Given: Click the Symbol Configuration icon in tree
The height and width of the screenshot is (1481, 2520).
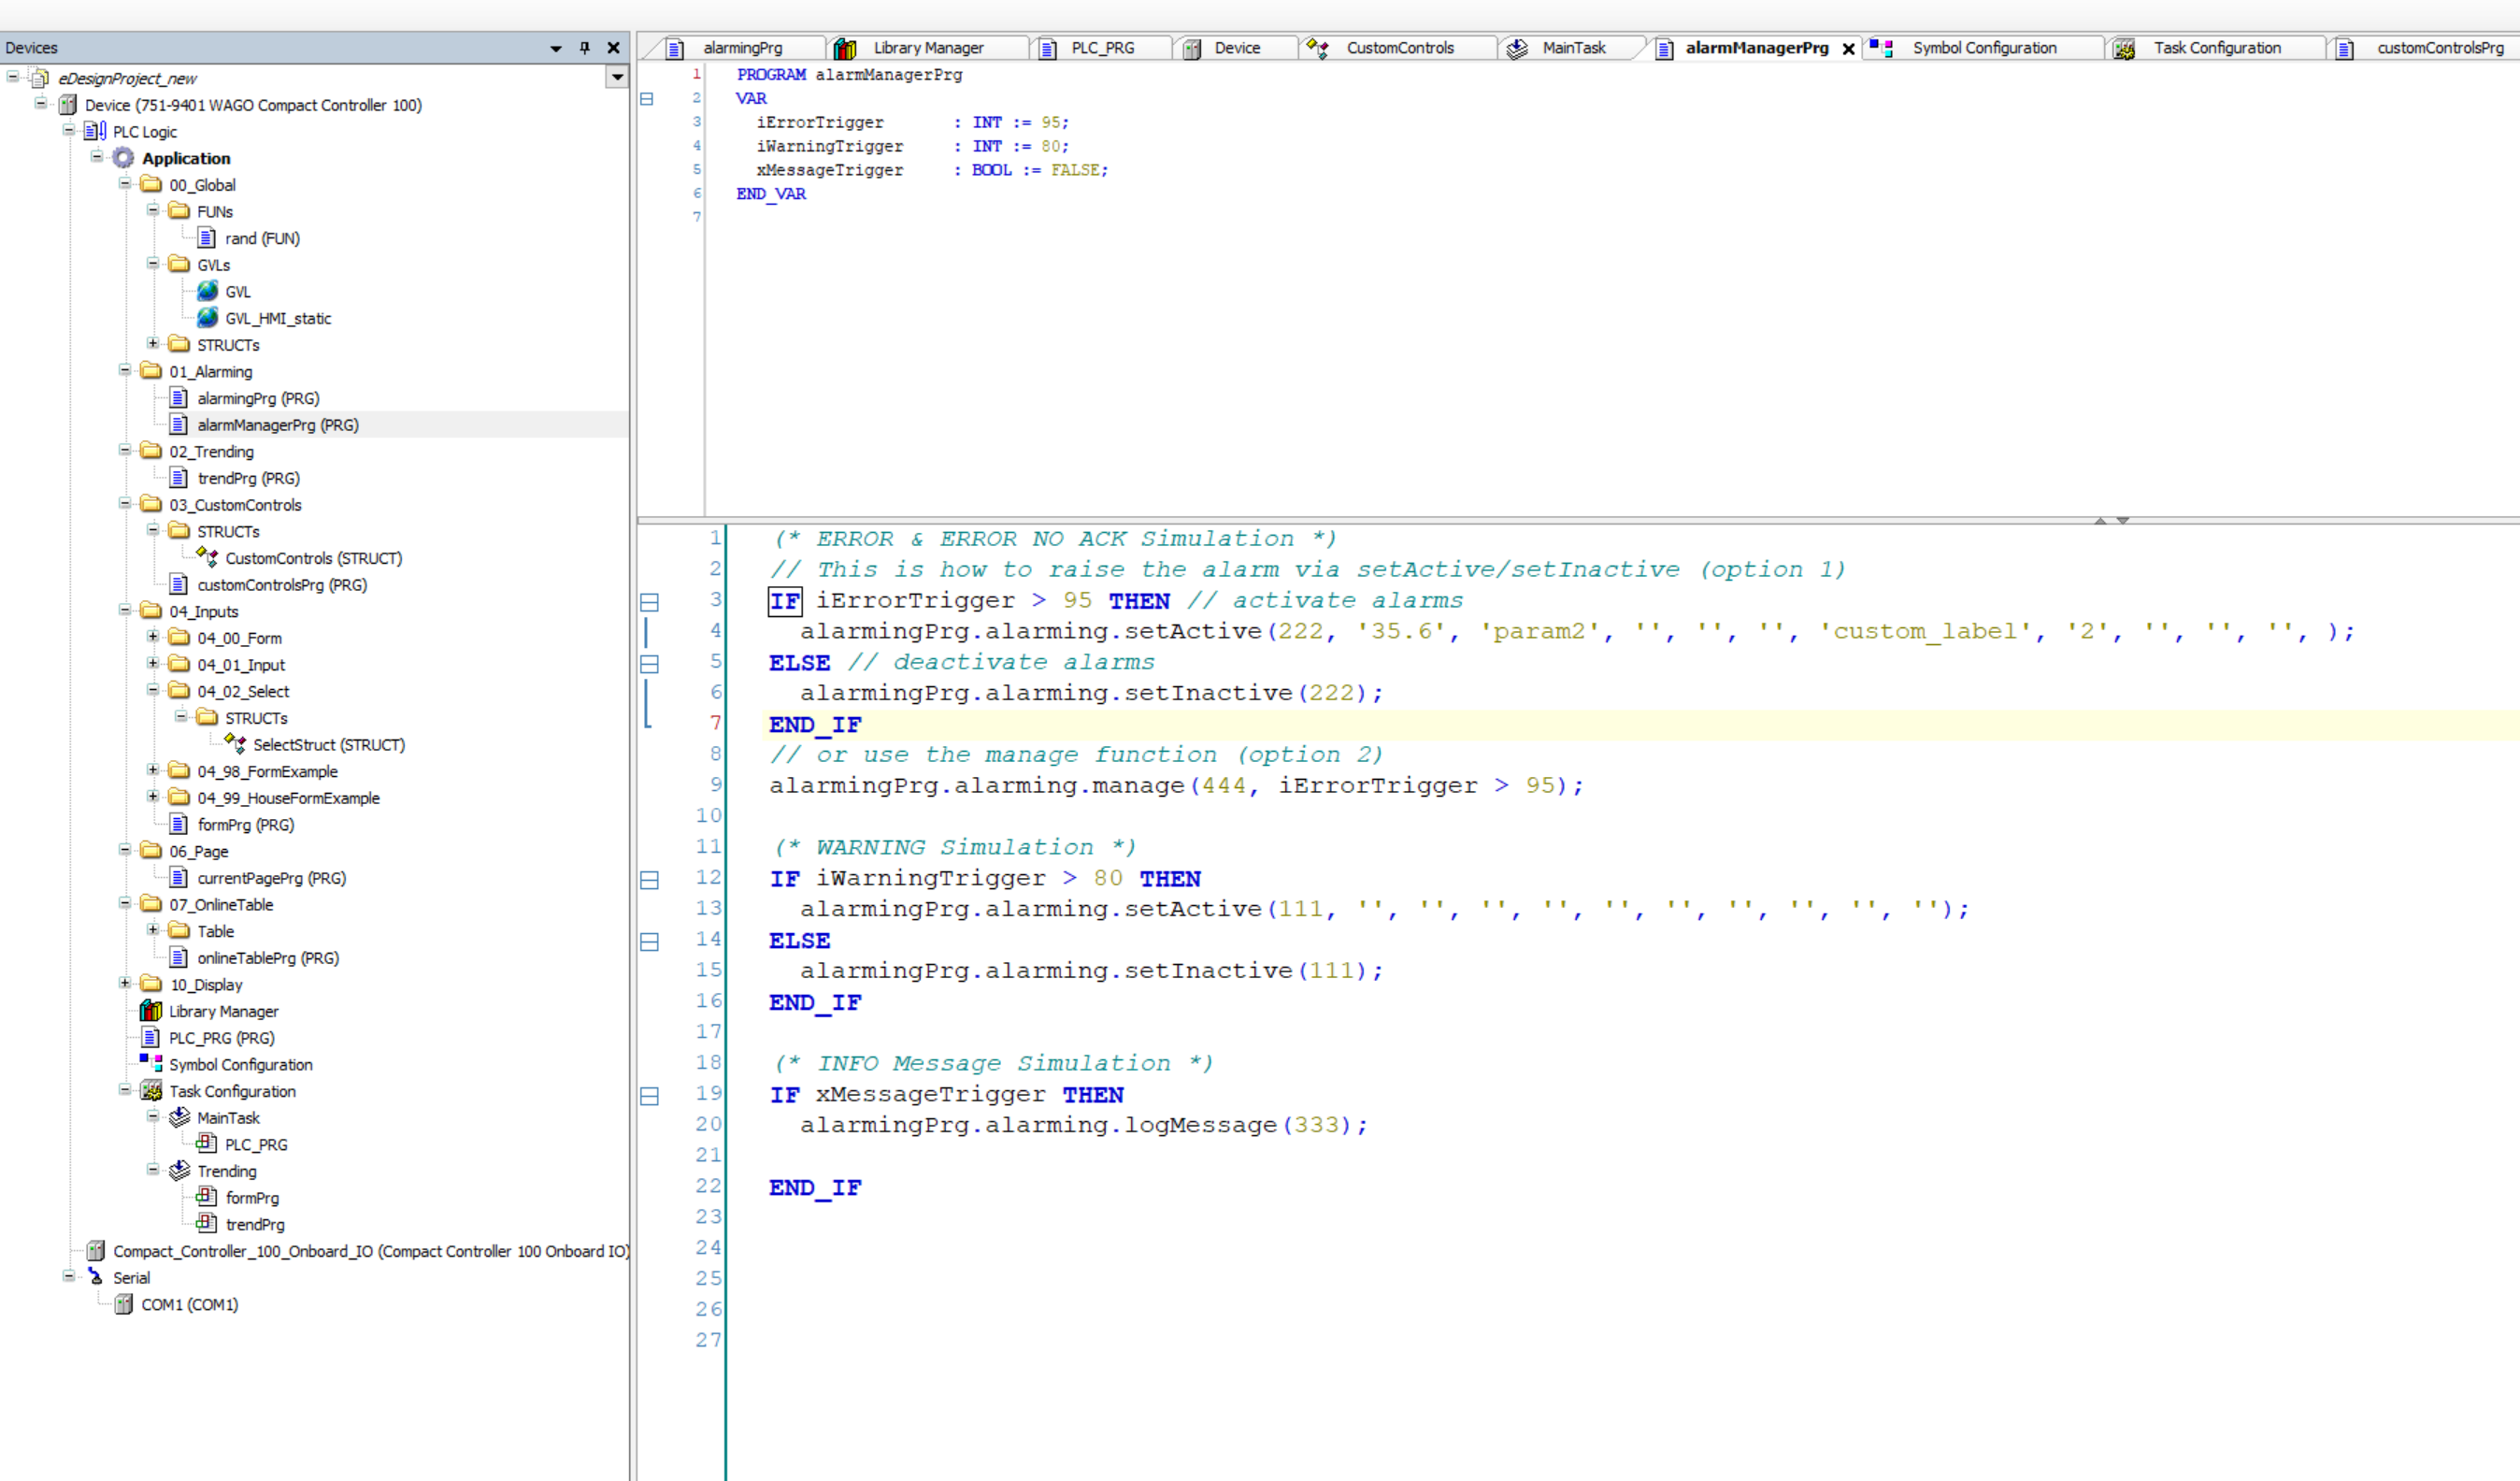Looking at the screenshot, I should pyautogui.click(x=151, y=1063).
